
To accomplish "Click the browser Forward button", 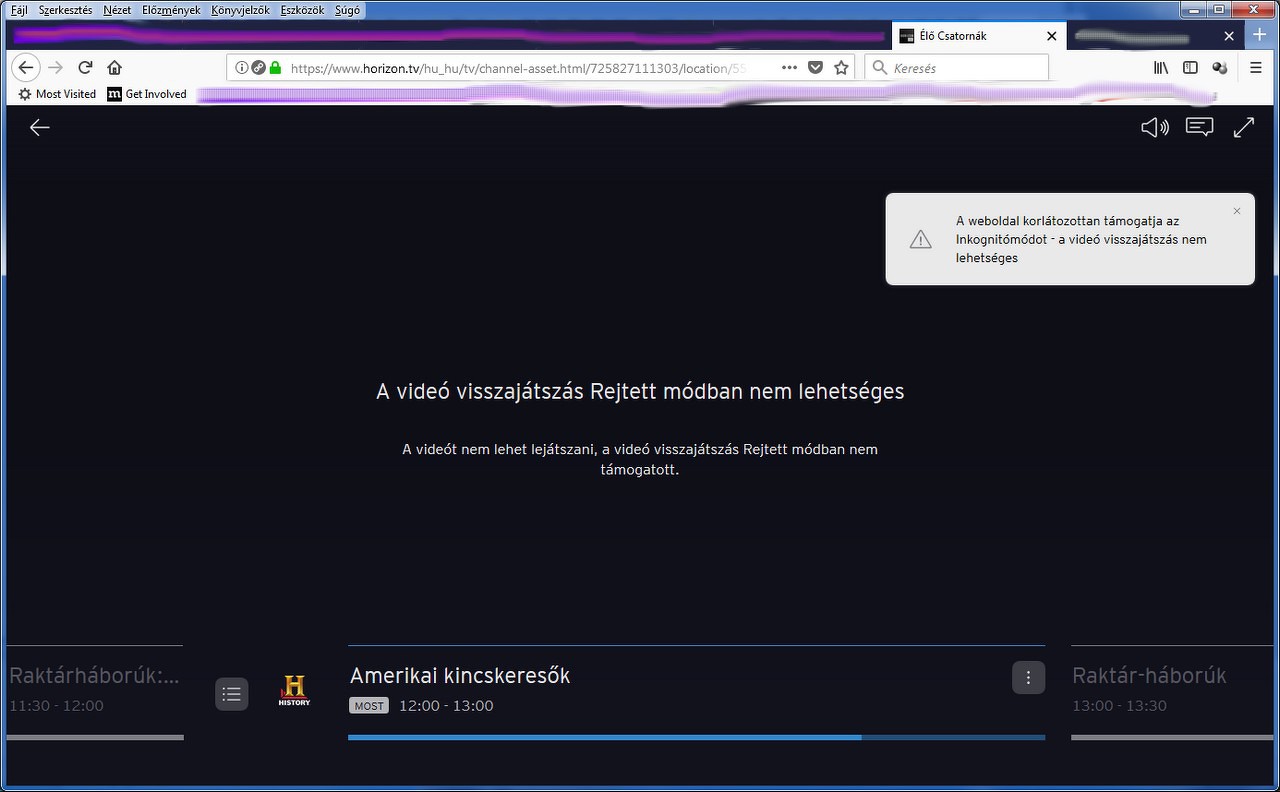I will [56, 67].
